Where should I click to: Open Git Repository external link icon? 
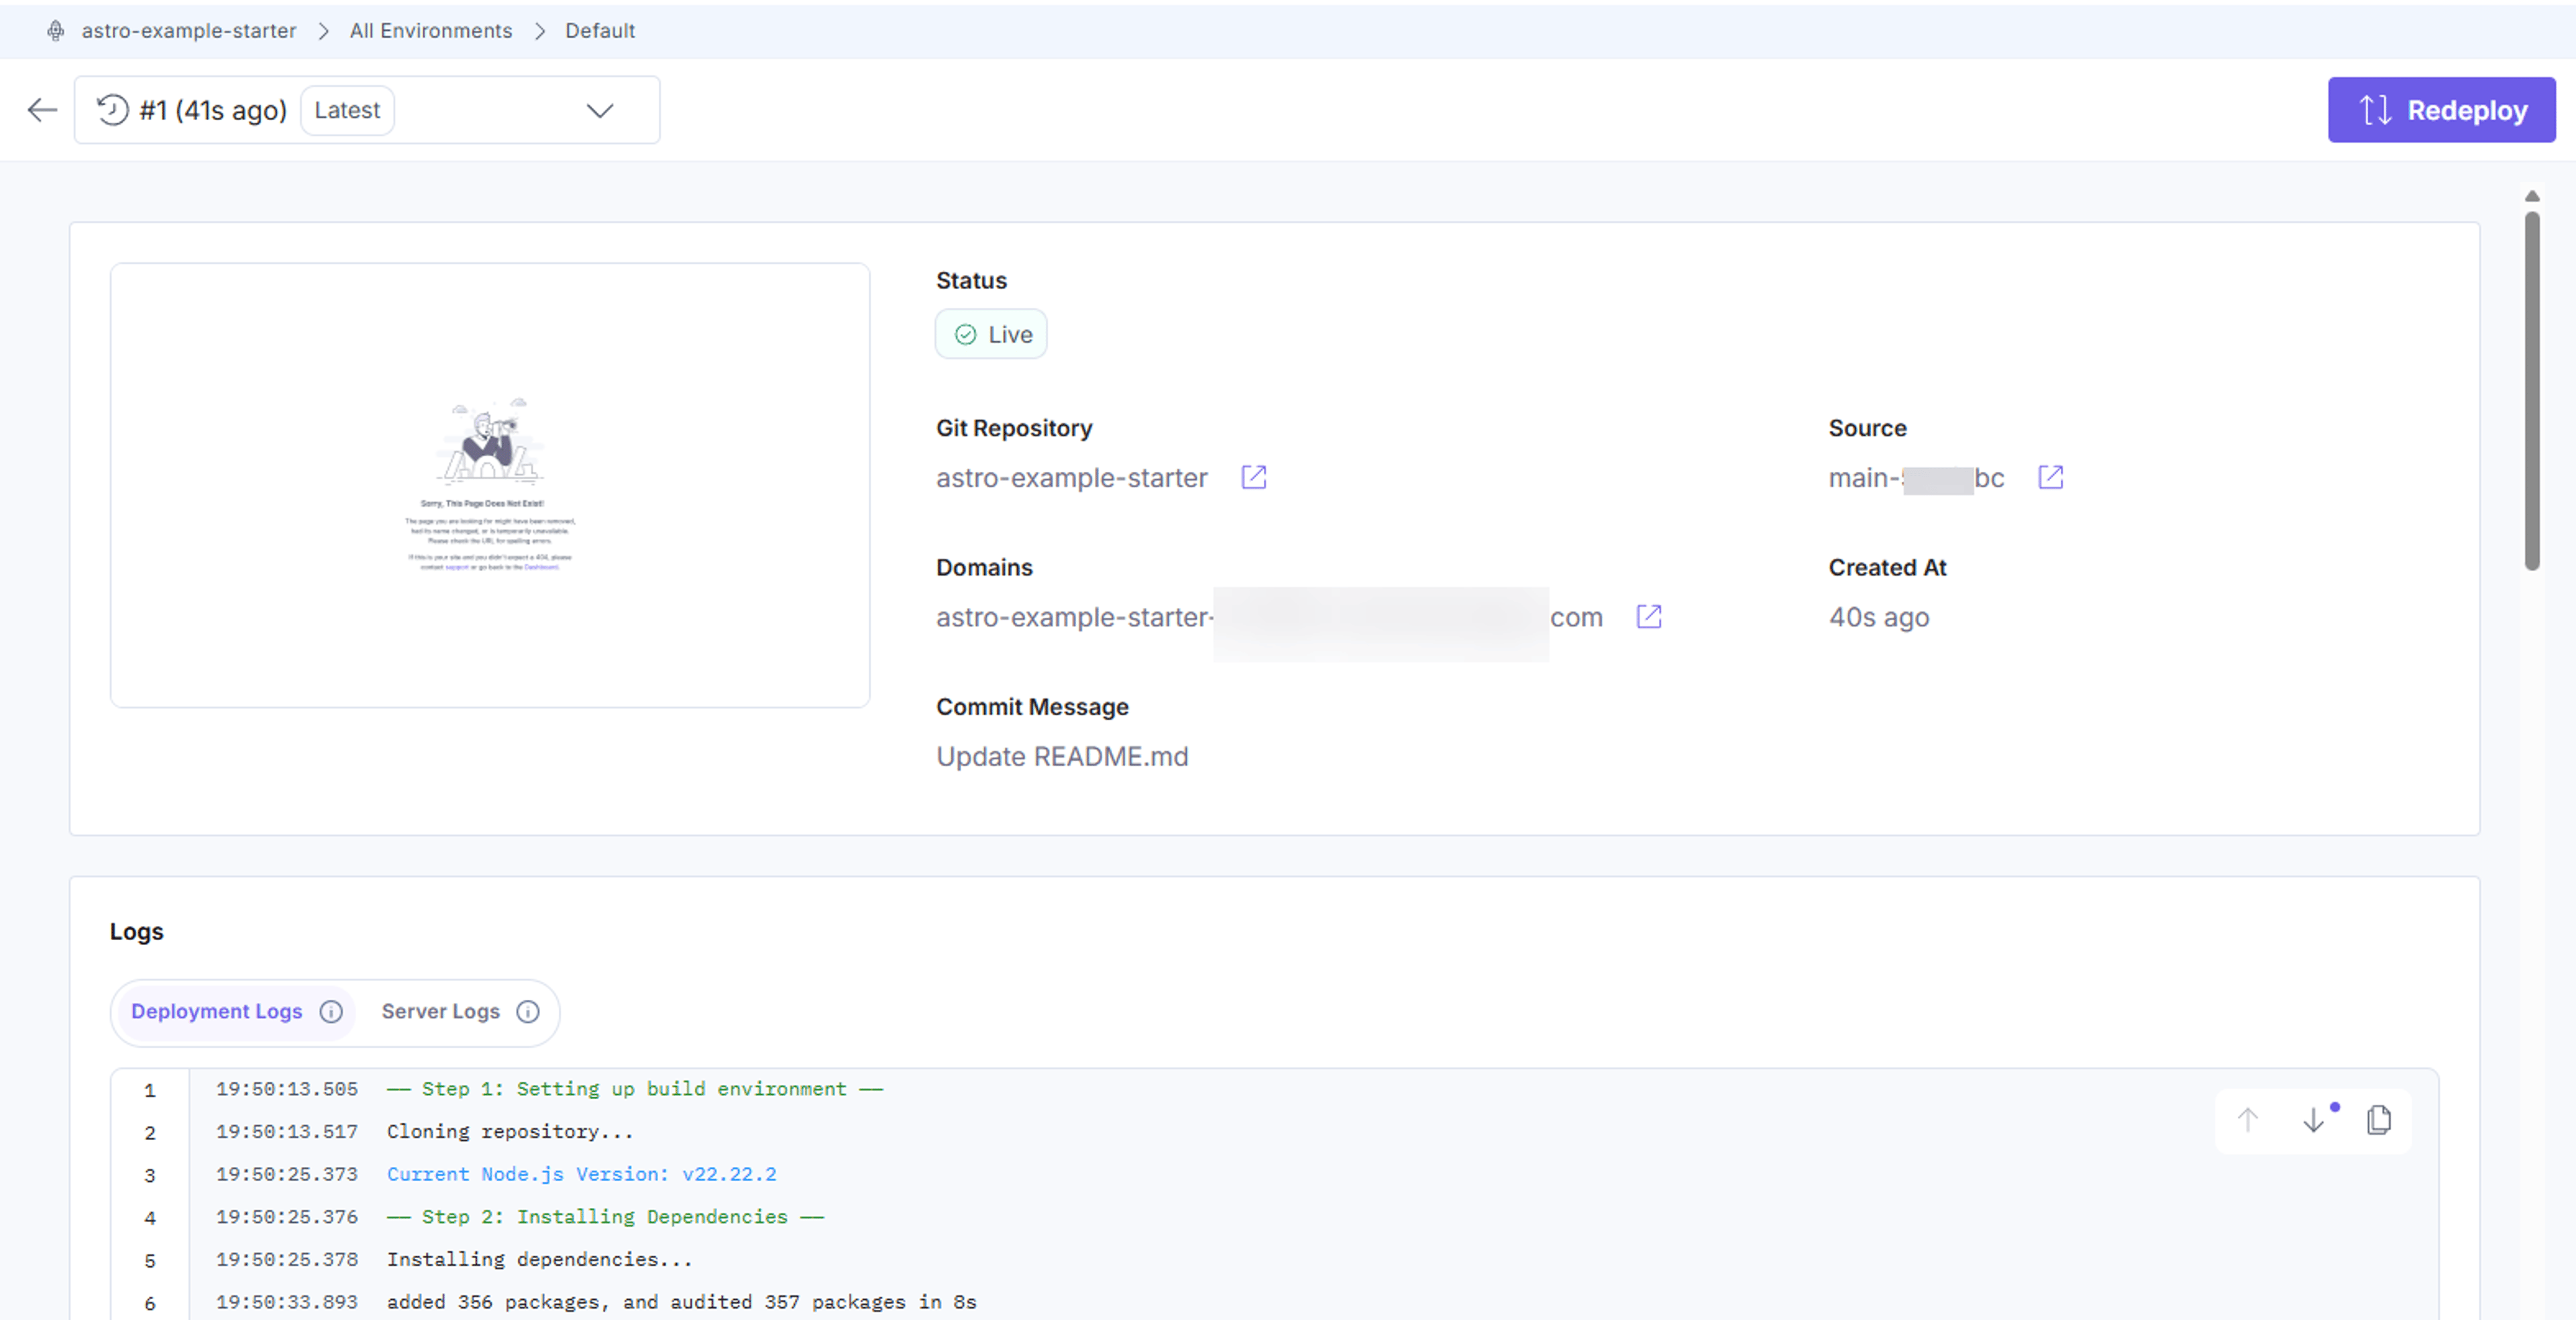[1253, 477]
